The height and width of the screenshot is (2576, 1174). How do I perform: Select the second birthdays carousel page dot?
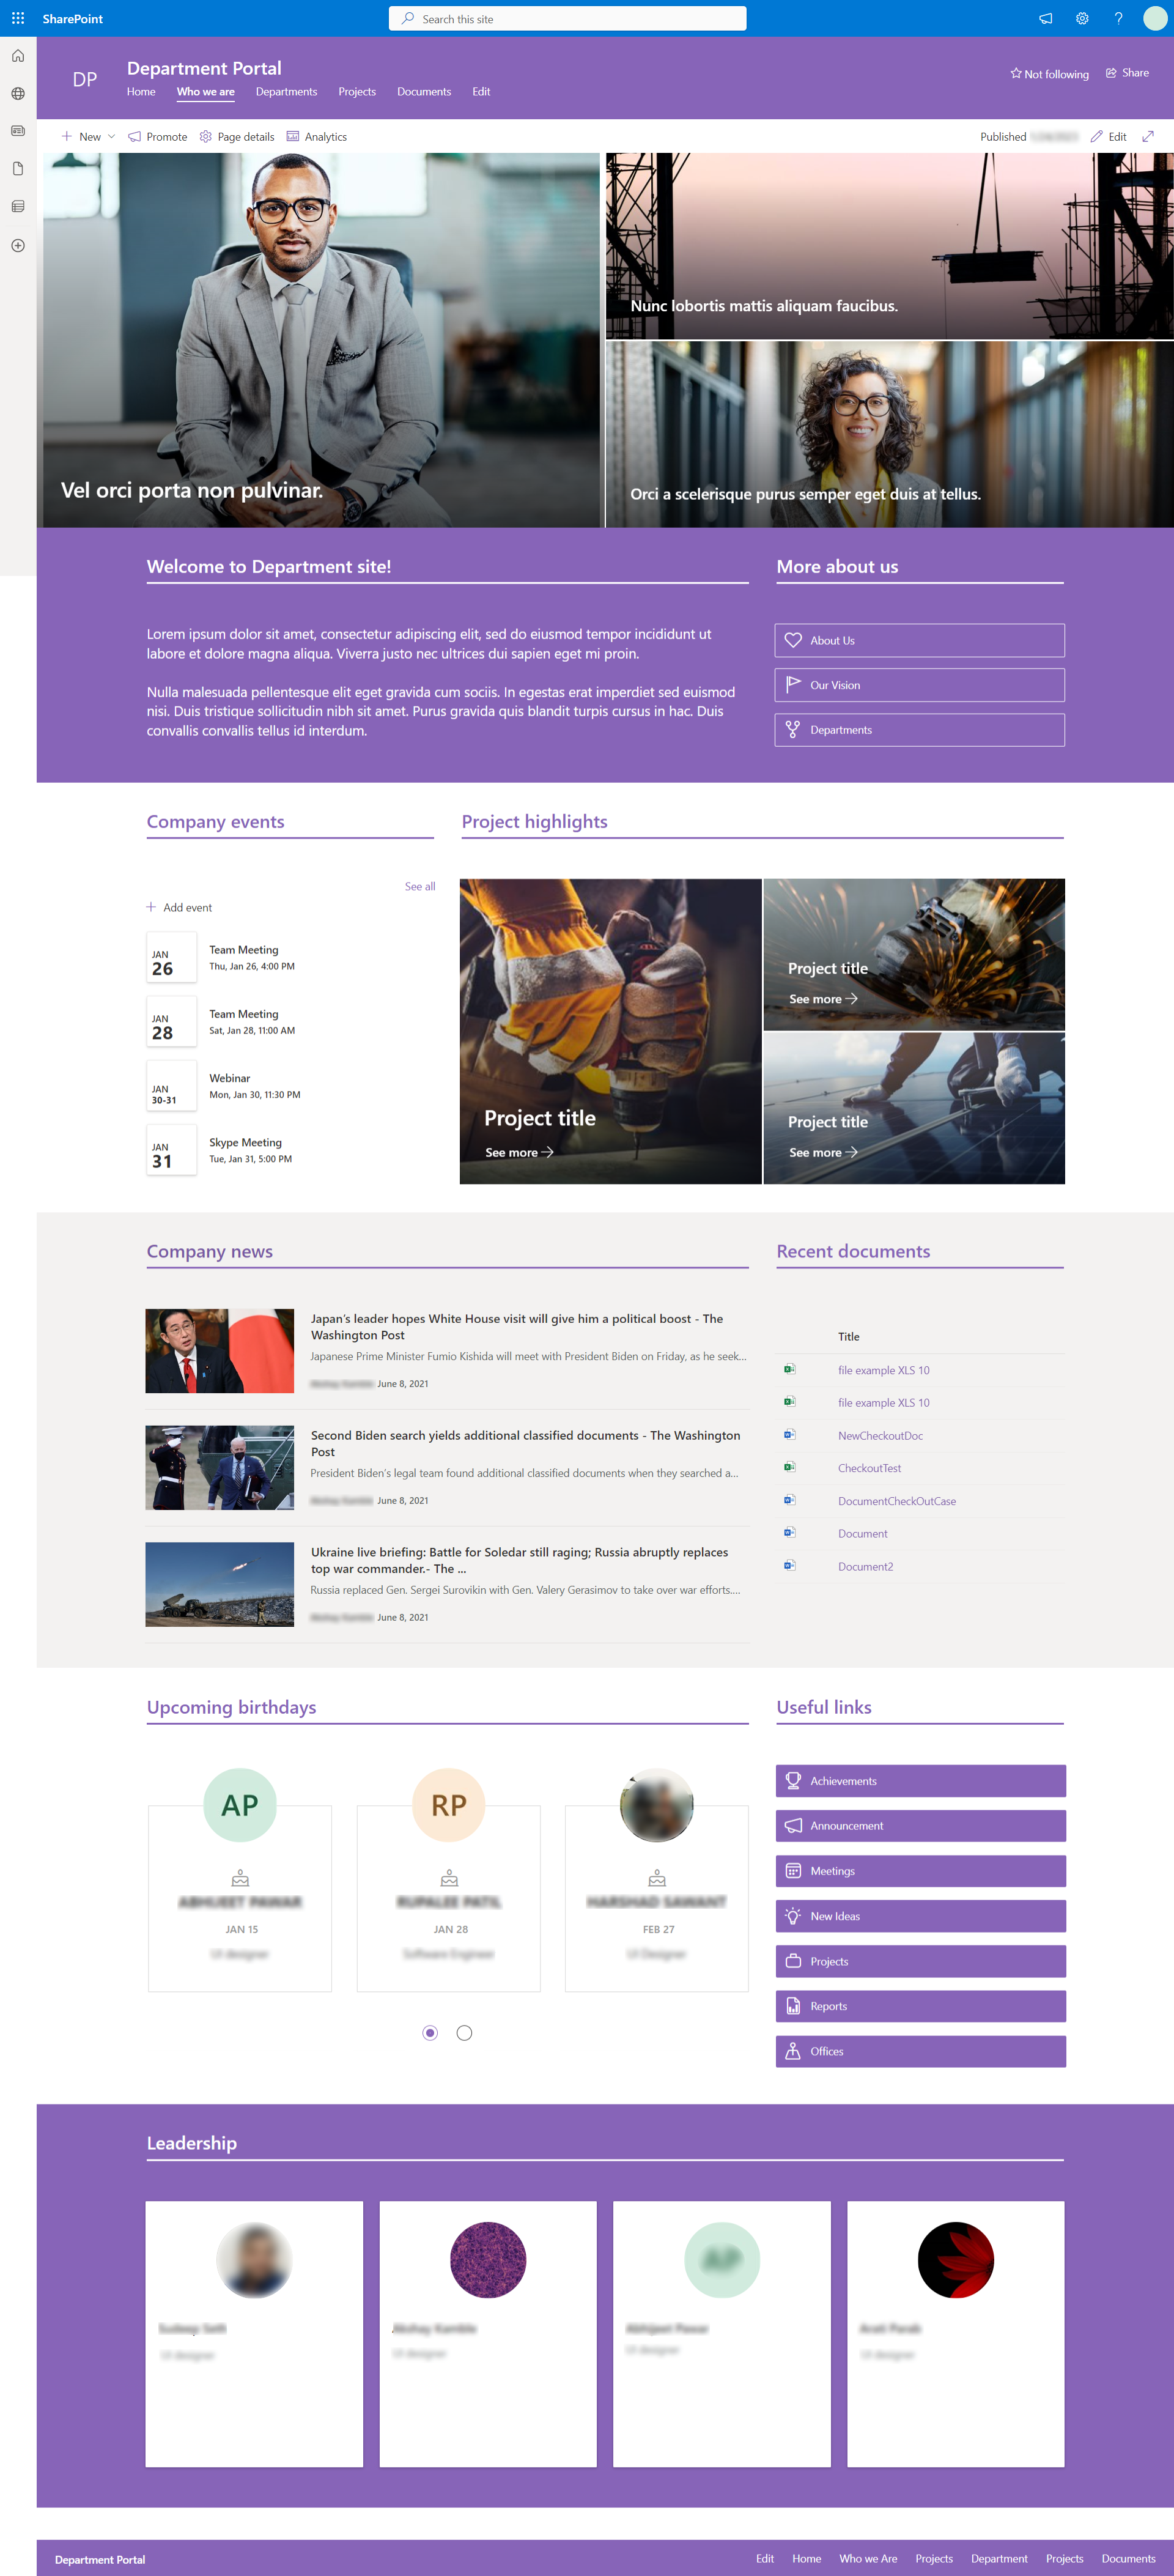[464, 2033]
